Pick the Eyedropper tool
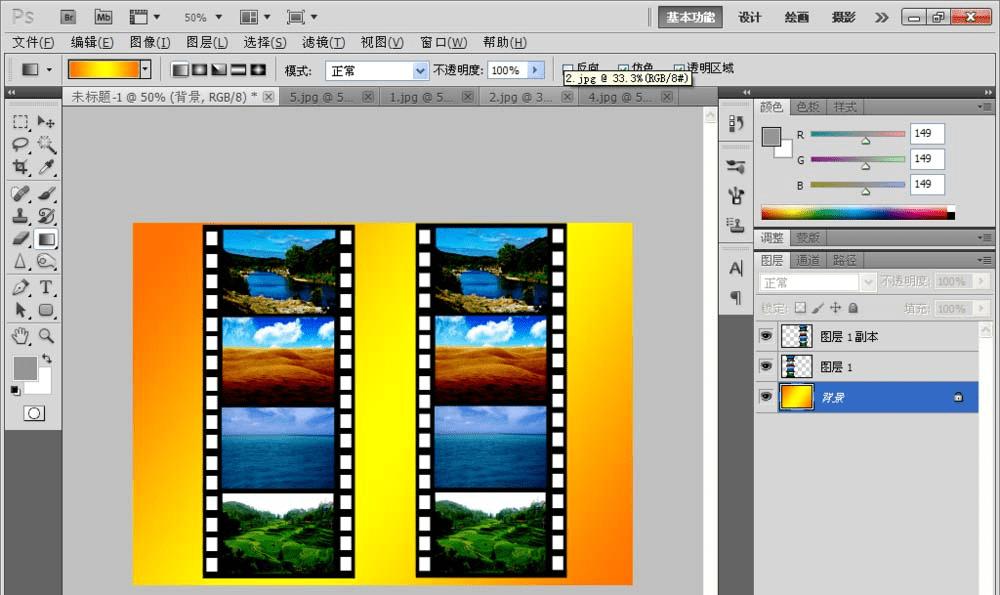Viewport: 1000px width, 595px height. tap(46, 168)
